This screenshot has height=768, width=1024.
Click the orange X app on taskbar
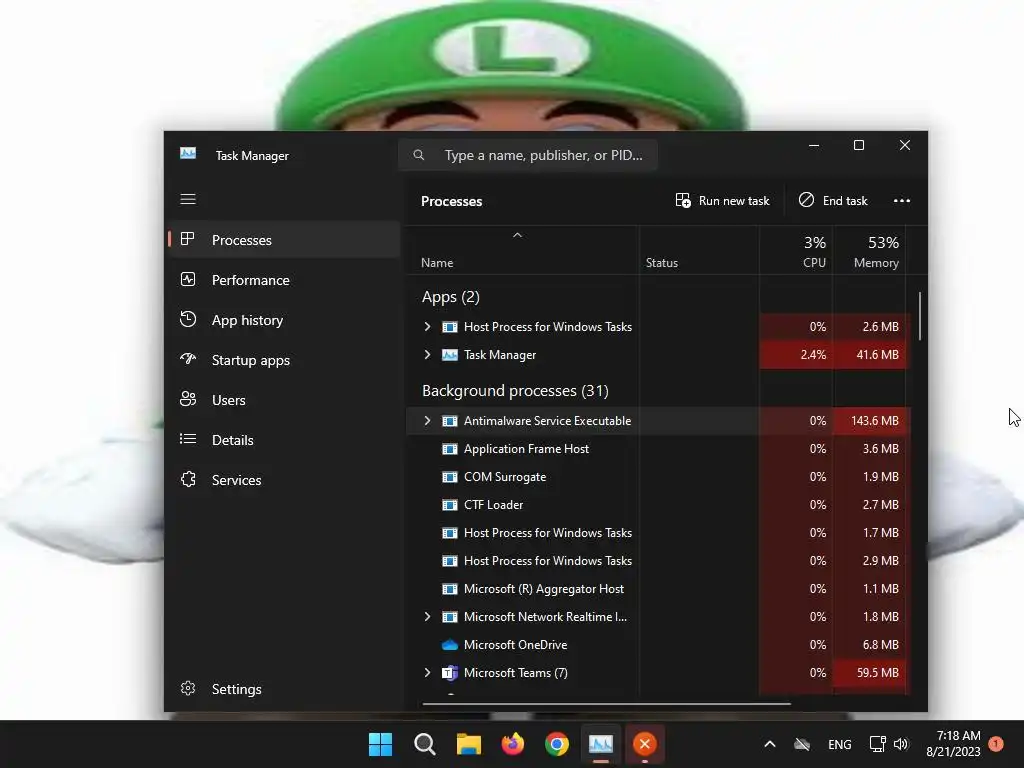[x=645, y=744]
